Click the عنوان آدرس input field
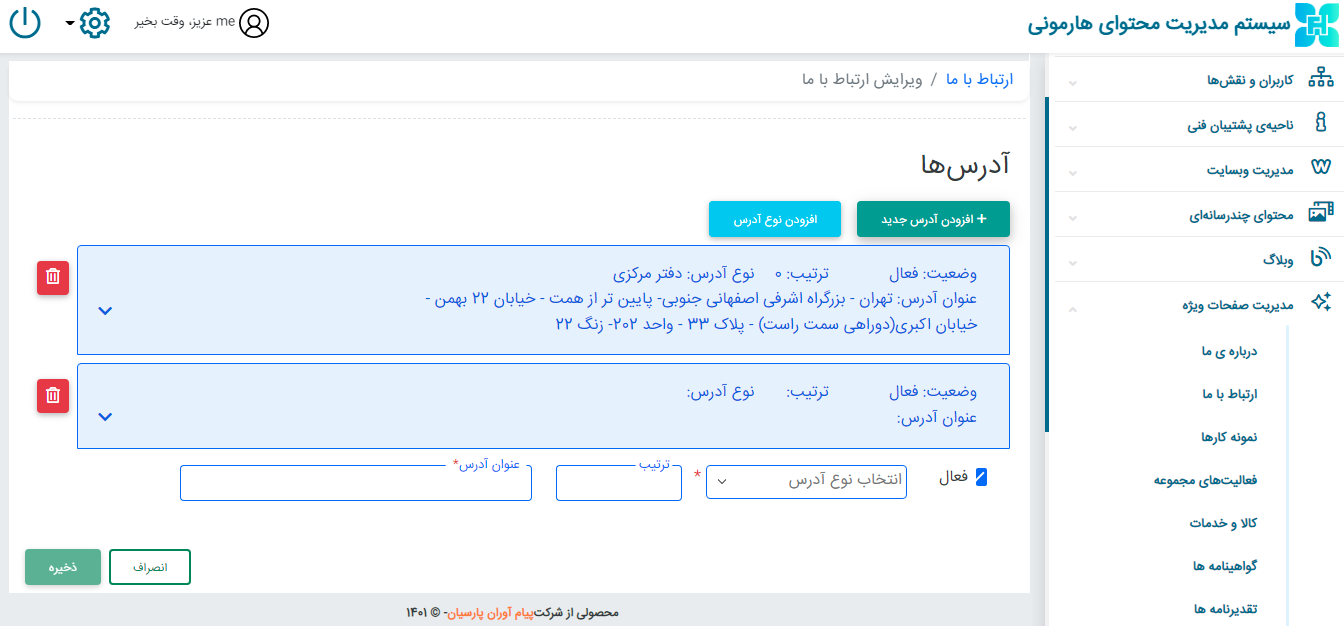 pos(356,483)
